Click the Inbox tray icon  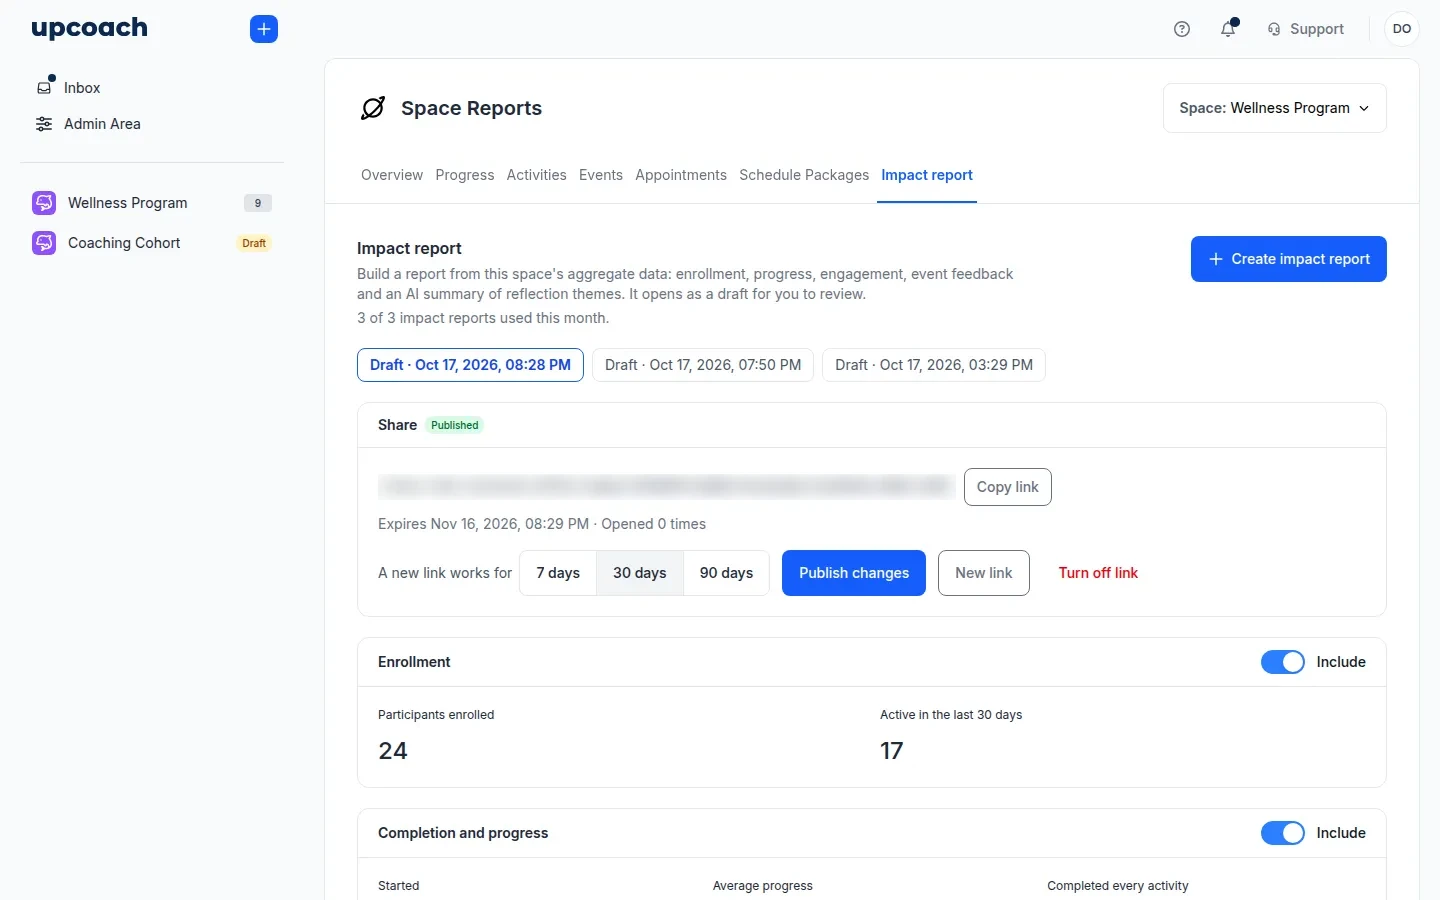[44, 87]
